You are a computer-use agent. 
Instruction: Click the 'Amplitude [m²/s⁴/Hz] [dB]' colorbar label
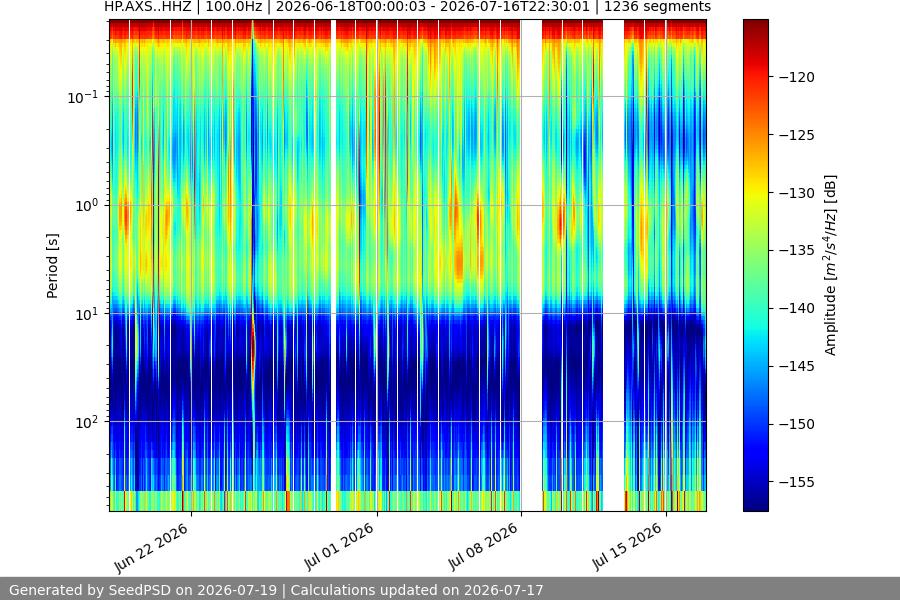point(831,265)
